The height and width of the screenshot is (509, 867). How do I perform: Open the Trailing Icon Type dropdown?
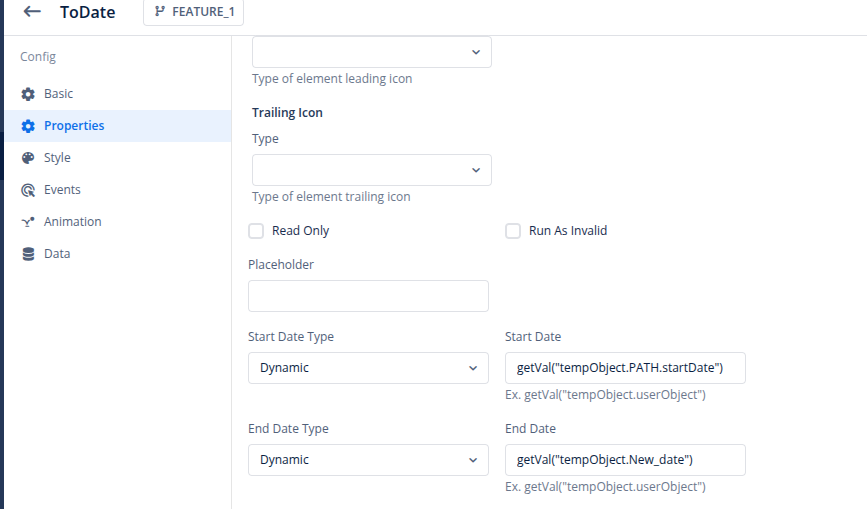[372, 170]
